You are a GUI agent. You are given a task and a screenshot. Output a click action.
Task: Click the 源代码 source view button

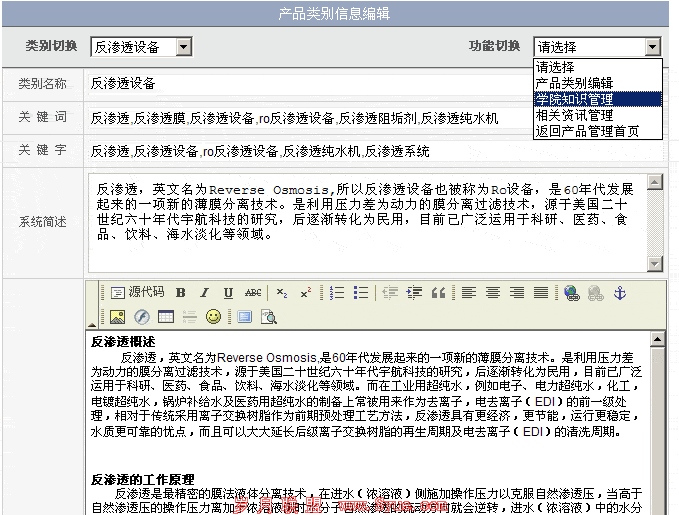[137, 293]
